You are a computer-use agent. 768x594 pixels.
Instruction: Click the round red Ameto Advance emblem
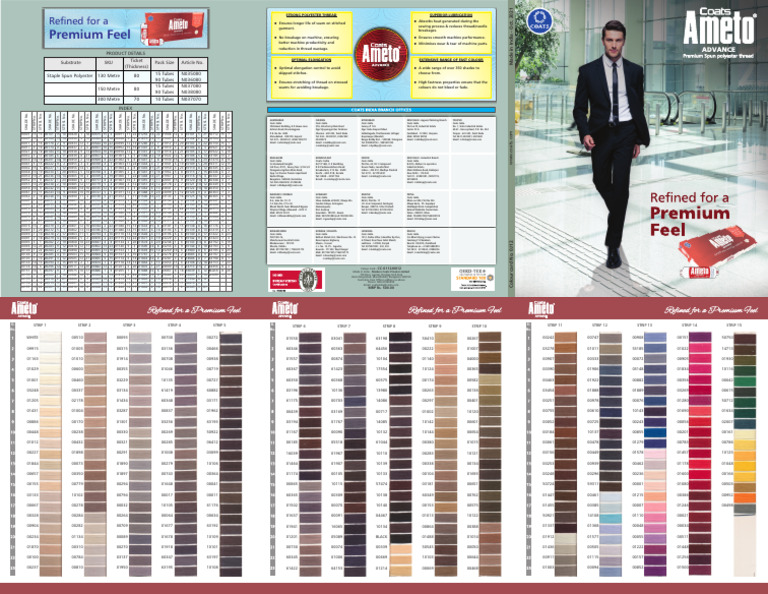pyautogui.click(x=381, y=54)
